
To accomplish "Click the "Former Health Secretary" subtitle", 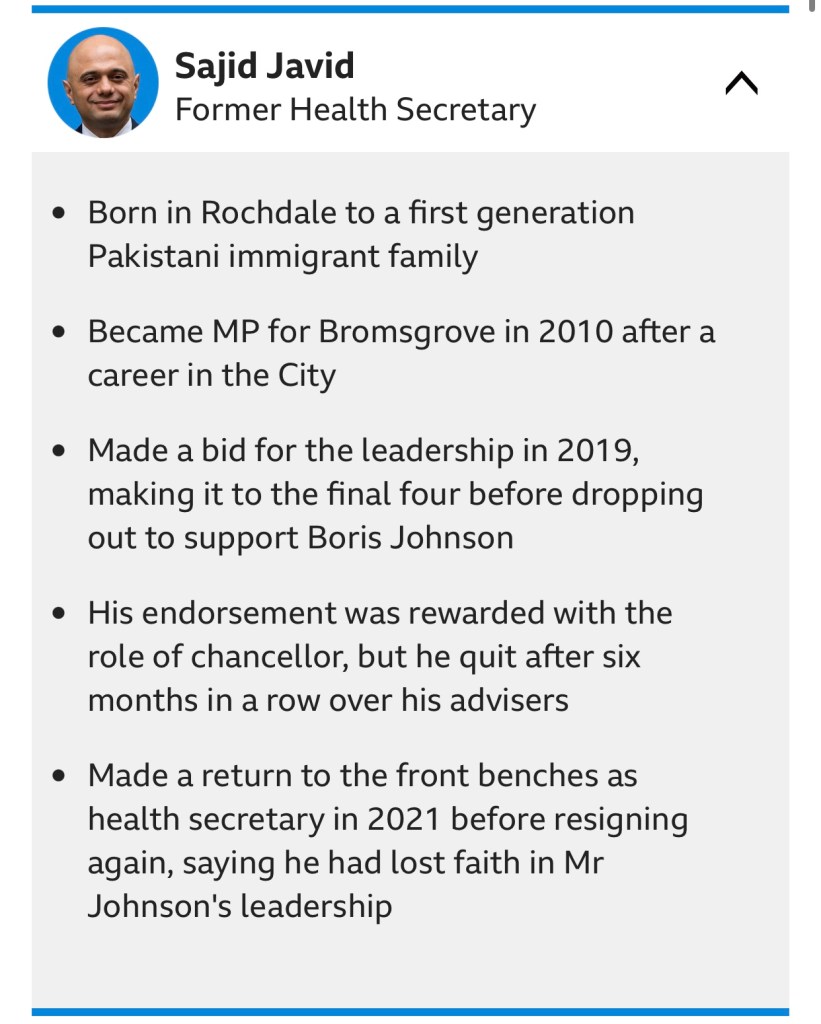I will click(x=355, y=109).
